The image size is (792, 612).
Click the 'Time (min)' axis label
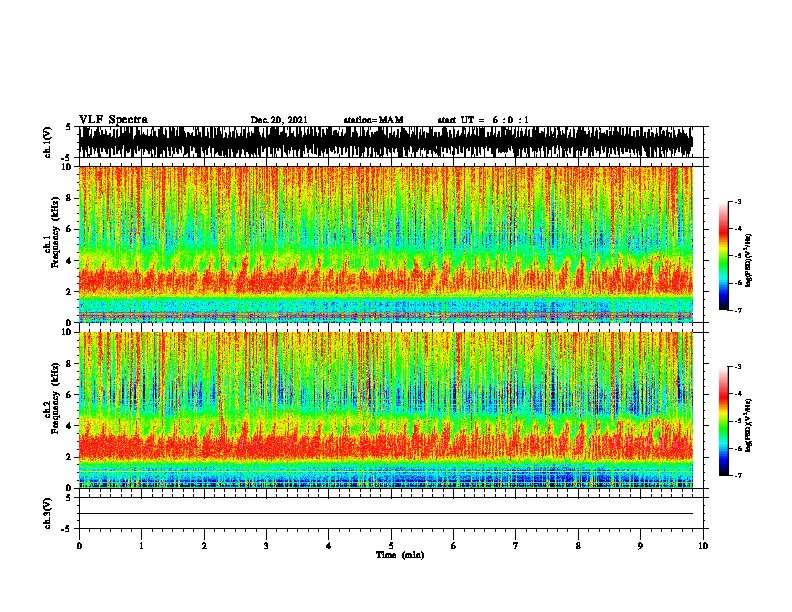400,555
